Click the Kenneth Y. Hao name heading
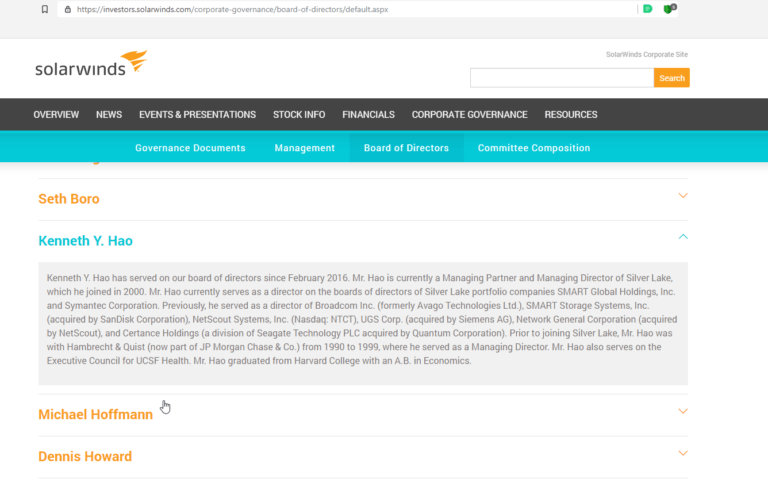This screenshot has width=768, height=479. click(x=85, y=241)
